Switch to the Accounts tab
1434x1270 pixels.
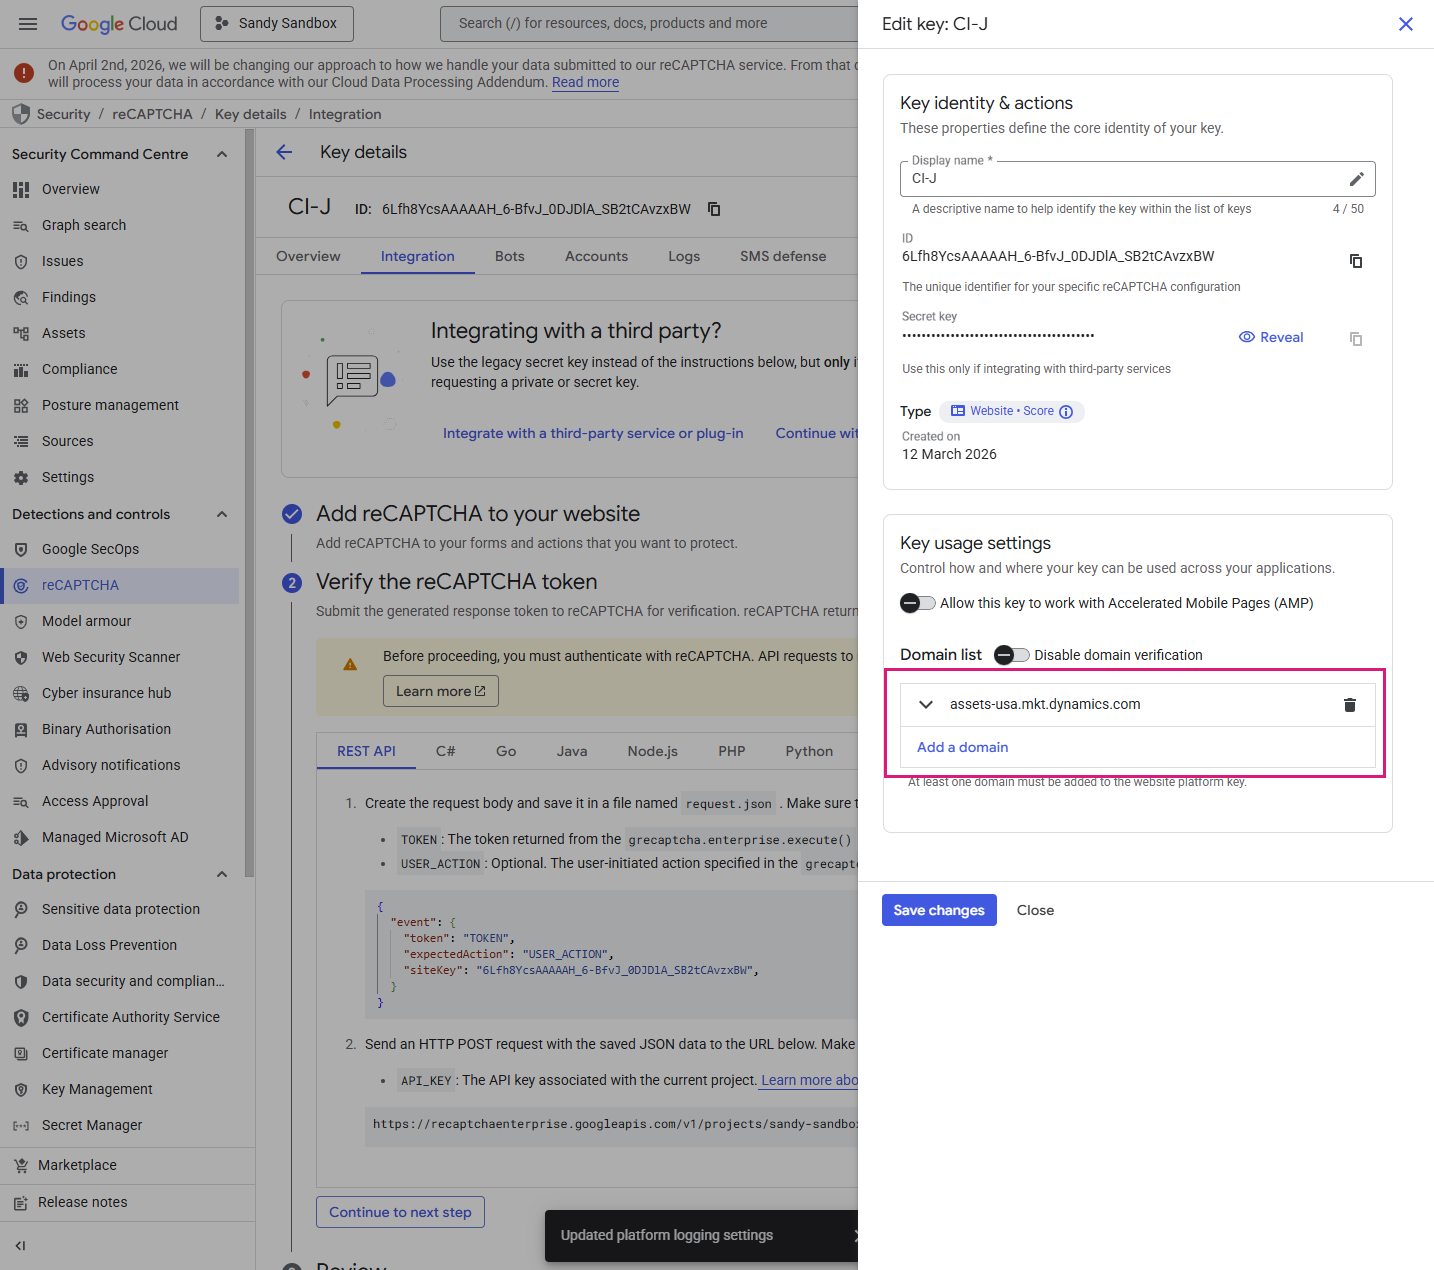(597, 256)
